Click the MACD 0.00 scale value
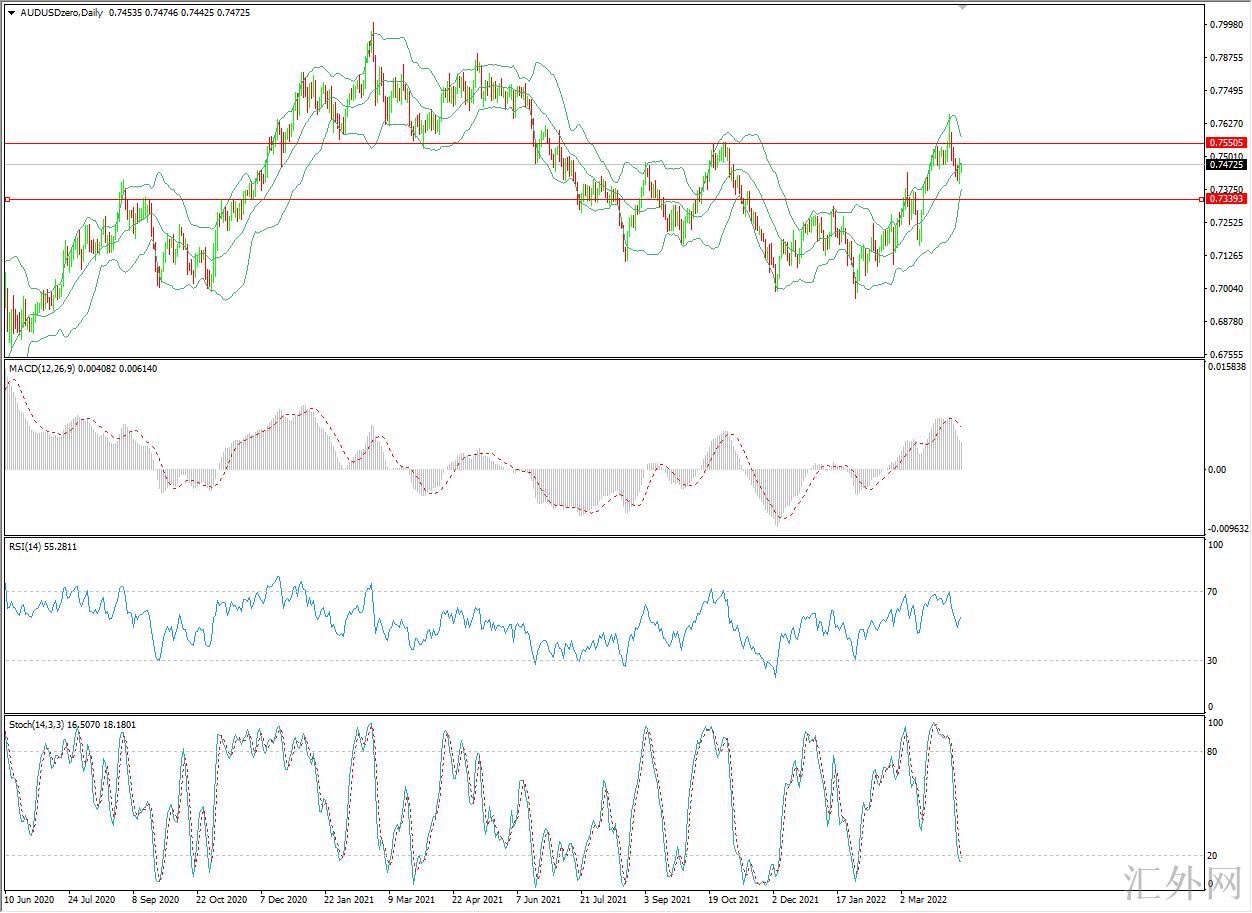The width and height of the screenshot is (1252, 913). coord(1217,470)
